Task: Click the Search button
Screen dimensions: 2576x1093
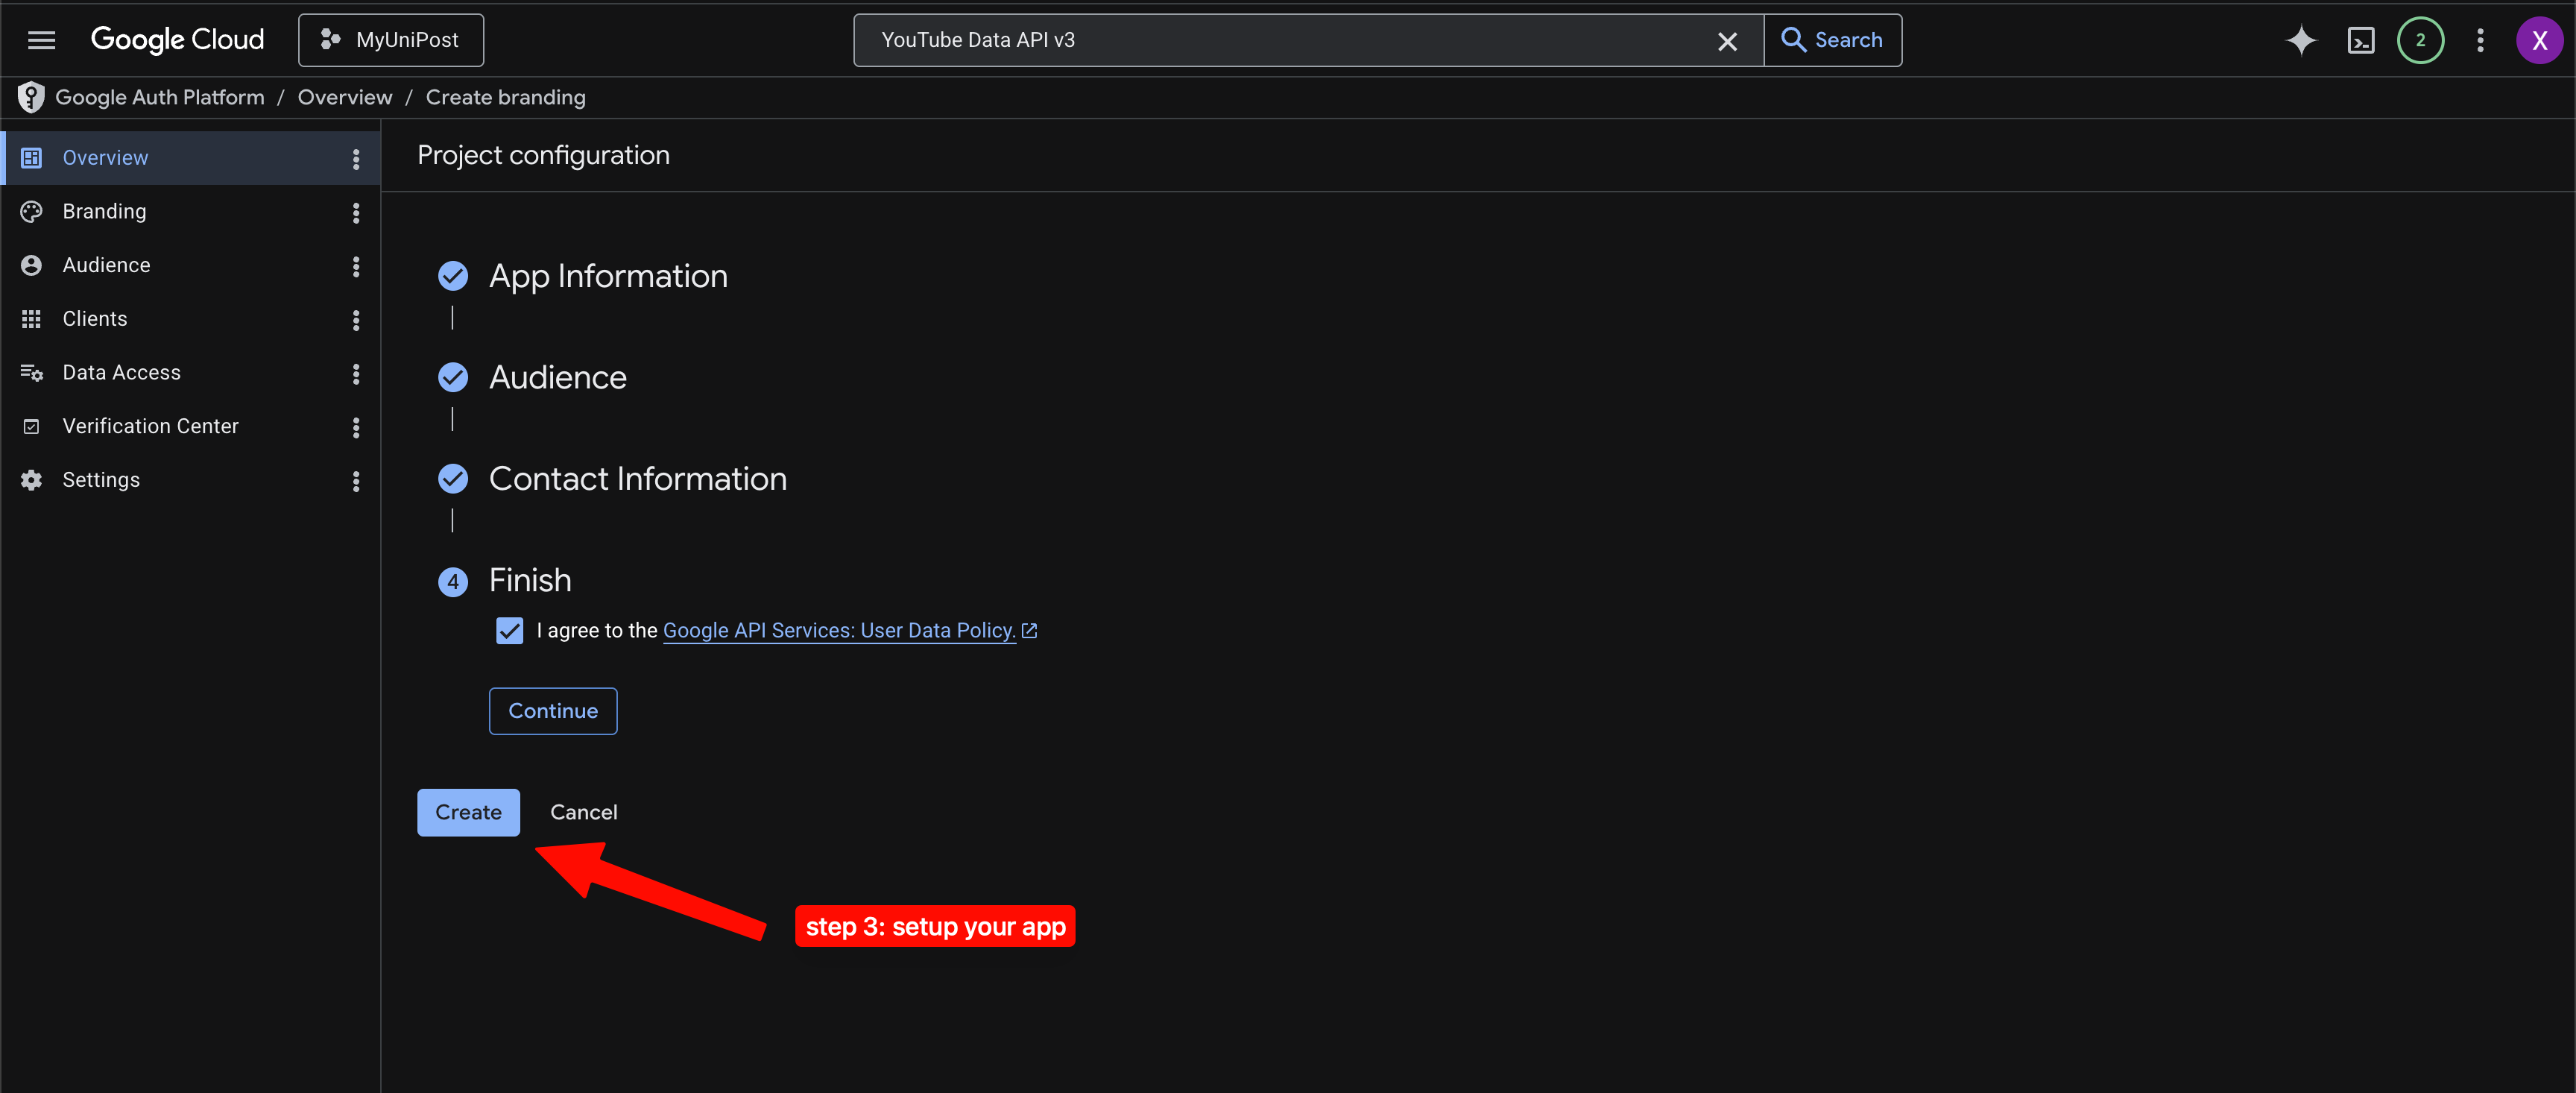Action: click(x=1833, y=40)
